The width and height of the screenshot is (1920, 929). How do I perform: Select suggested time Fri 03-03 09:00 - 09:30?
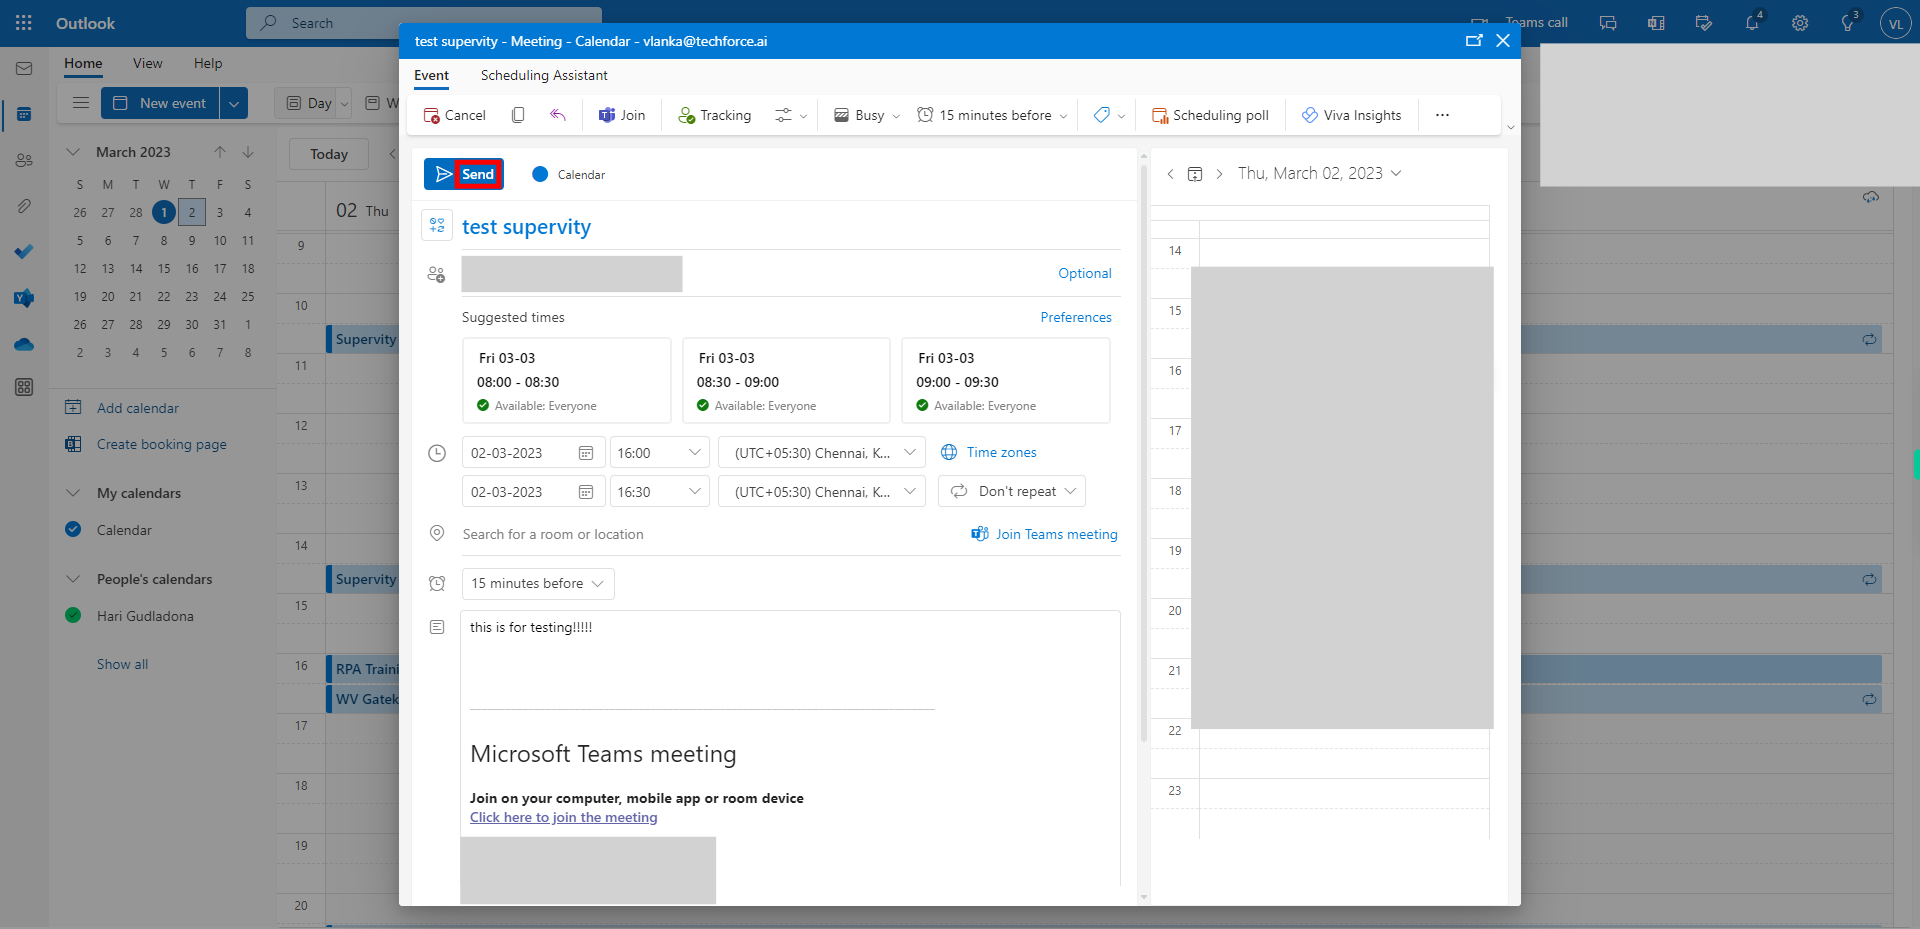(x=1006, y=381)
